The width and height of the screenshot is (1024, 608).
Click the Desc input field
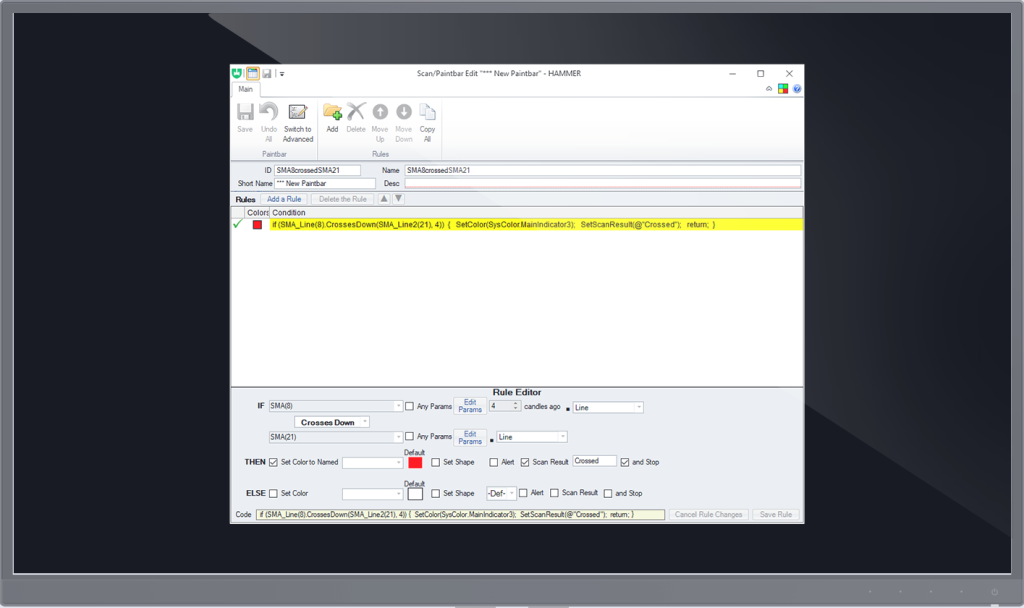pyautogui.click(x=602, y=184)
